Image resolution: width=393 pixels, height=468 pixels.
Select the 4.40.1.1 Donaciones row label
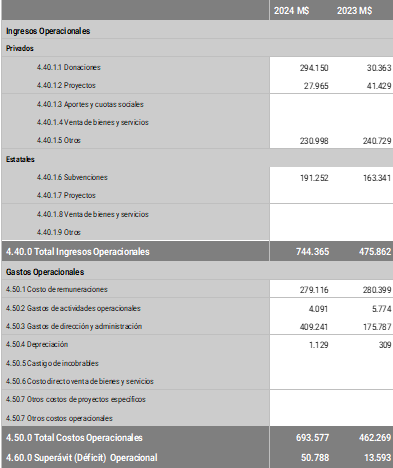tap(69, 67)
